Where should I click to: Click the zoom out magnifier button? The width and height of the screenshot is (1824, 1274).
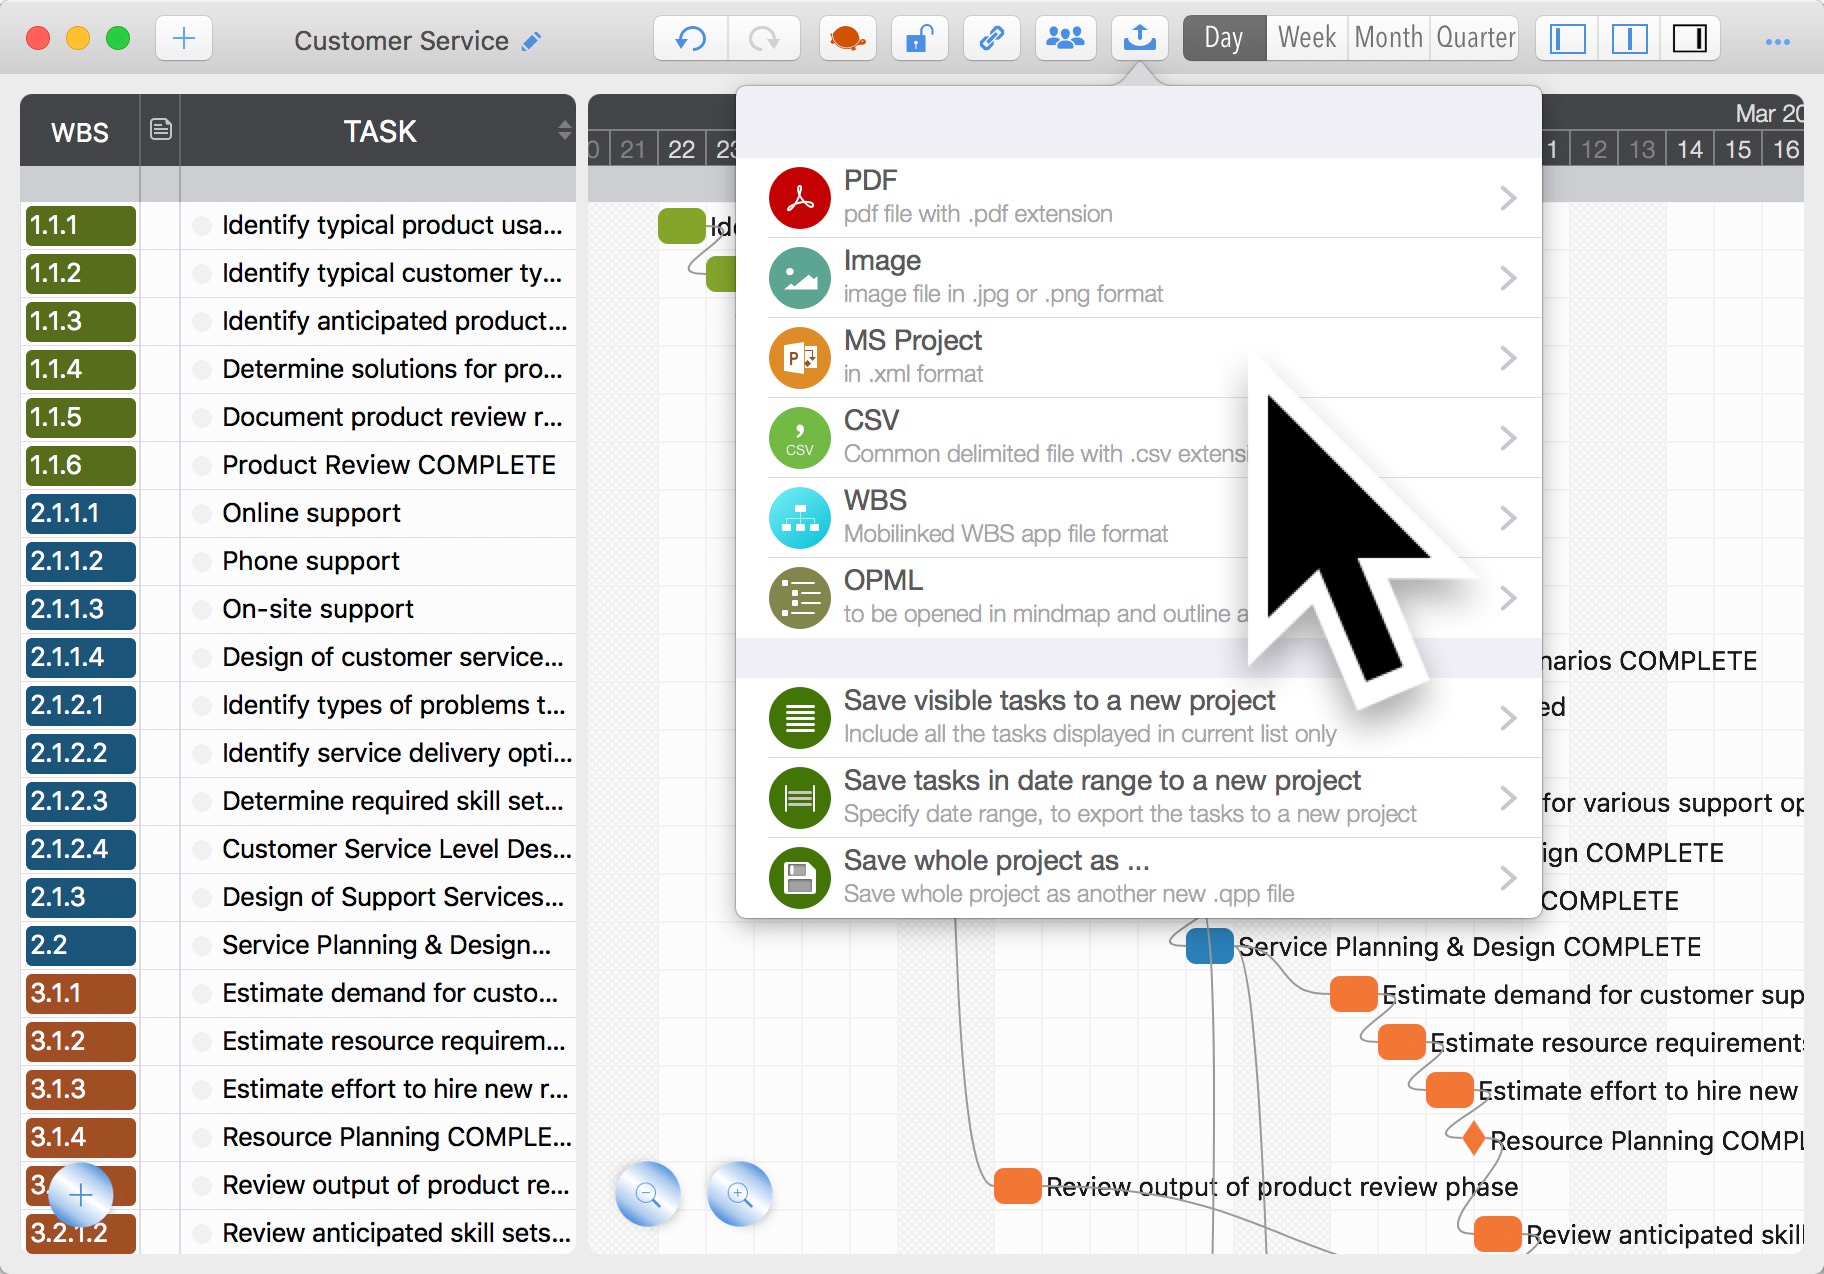click(648, 1194)
